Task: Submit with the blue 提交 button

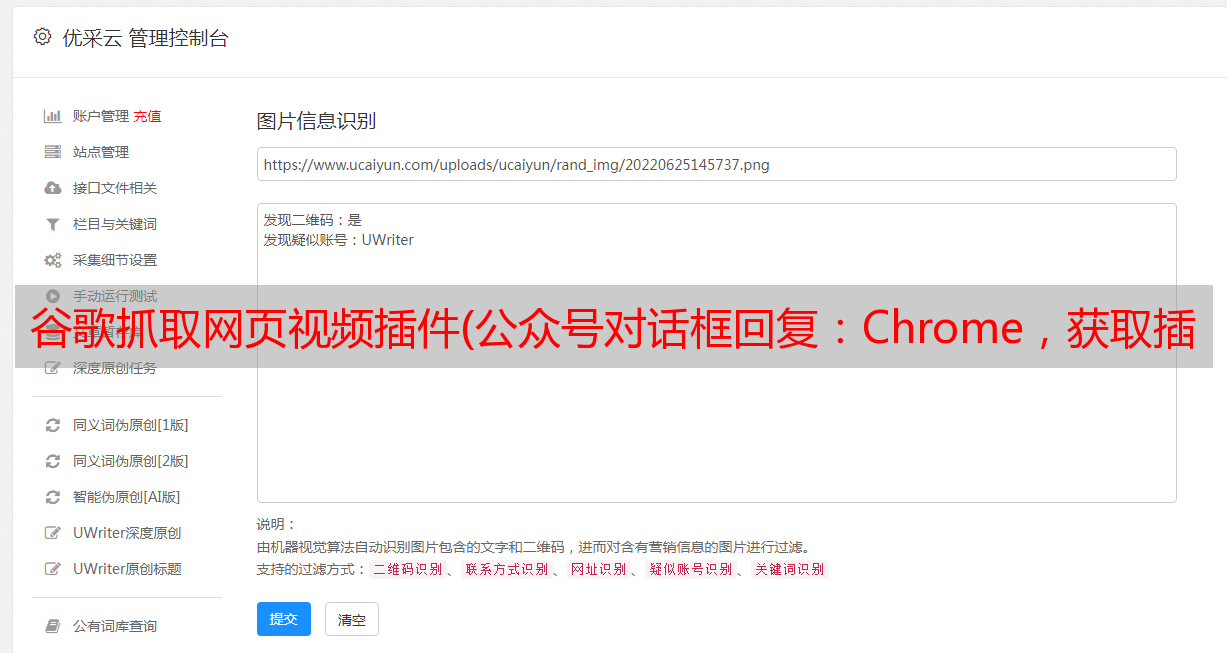Action: click(x=284, y=619)
